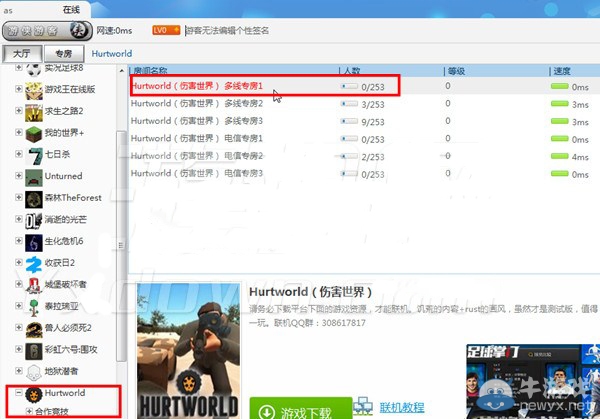Click the 我的世界+ grass block icon
Screen dimensions: 600x419
tap(34, 134)
